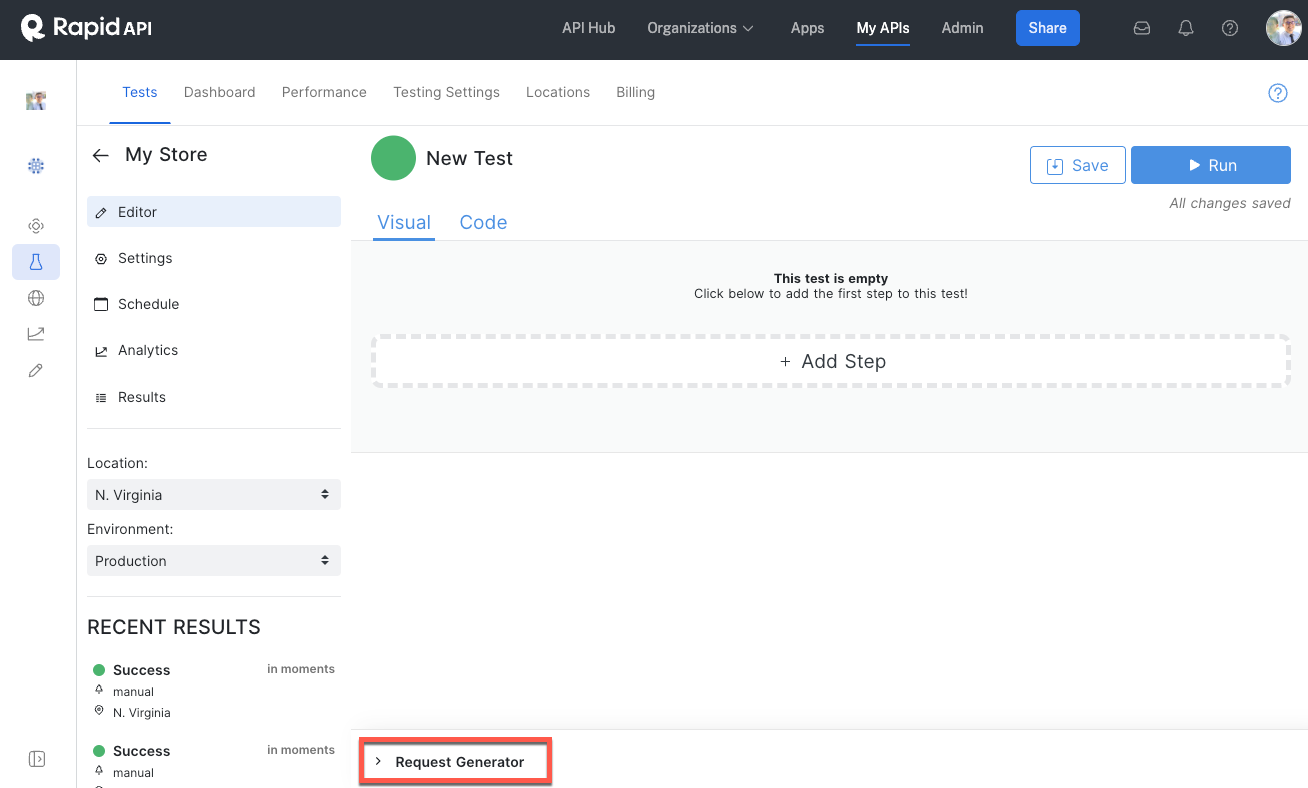Screen dimensions: 1308x788
Task: Open the notifications bell
Action: 1186,28
